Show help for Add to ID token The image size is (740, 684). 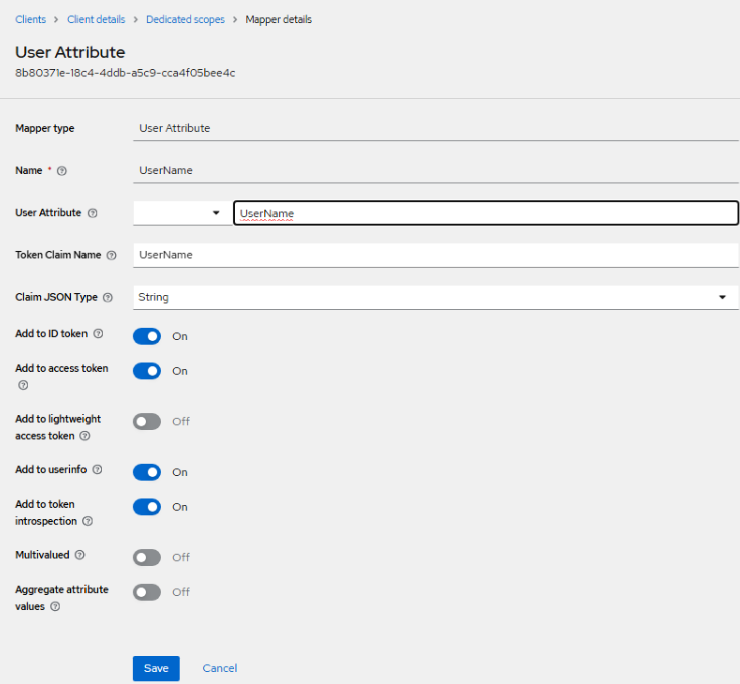98,334
